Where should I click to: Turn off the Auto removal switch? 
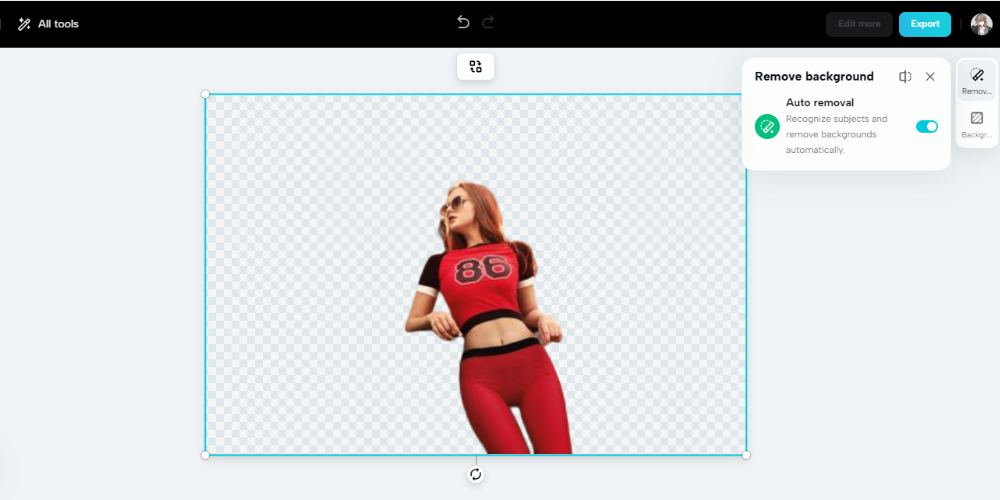click(927, 126)
